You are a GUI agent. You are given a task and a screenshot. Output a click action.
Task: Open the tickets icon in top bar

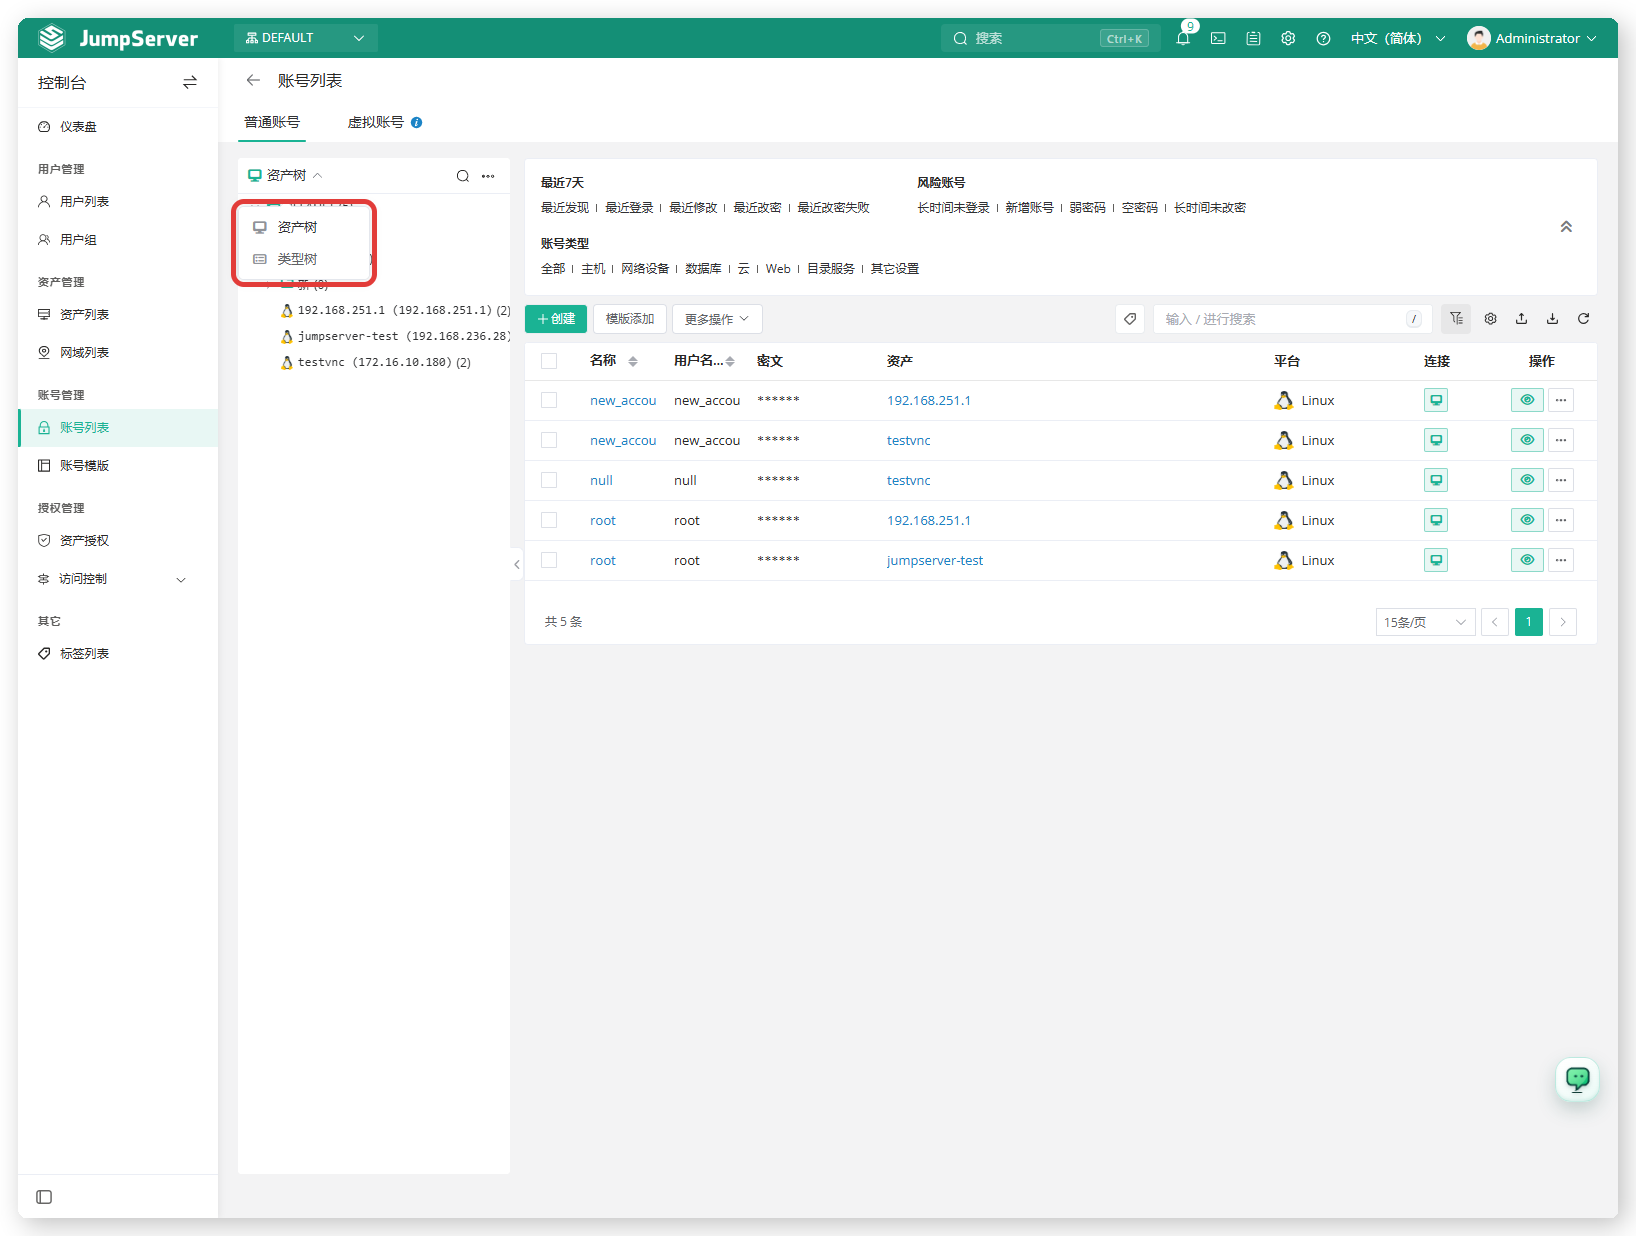point(1253,38)
